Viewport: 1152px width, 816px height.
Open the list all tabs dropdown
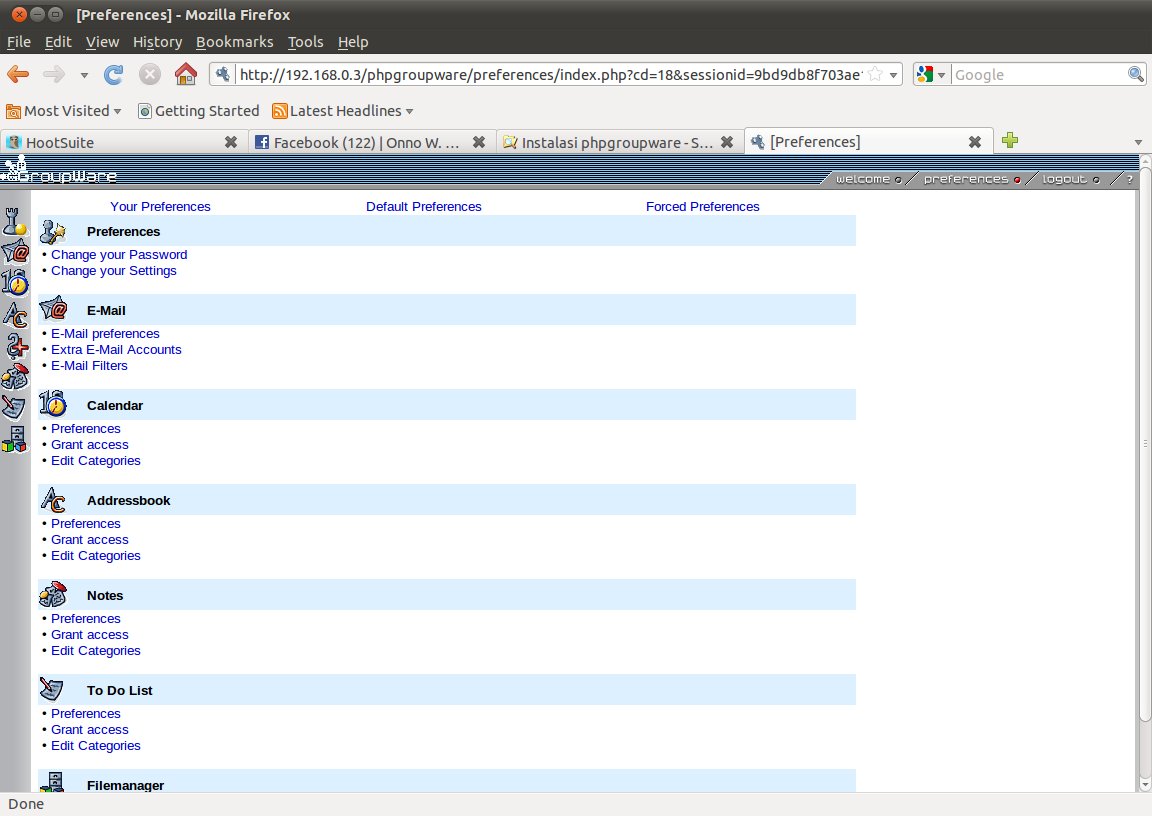pyautogui.click(x=1138, y=142)
